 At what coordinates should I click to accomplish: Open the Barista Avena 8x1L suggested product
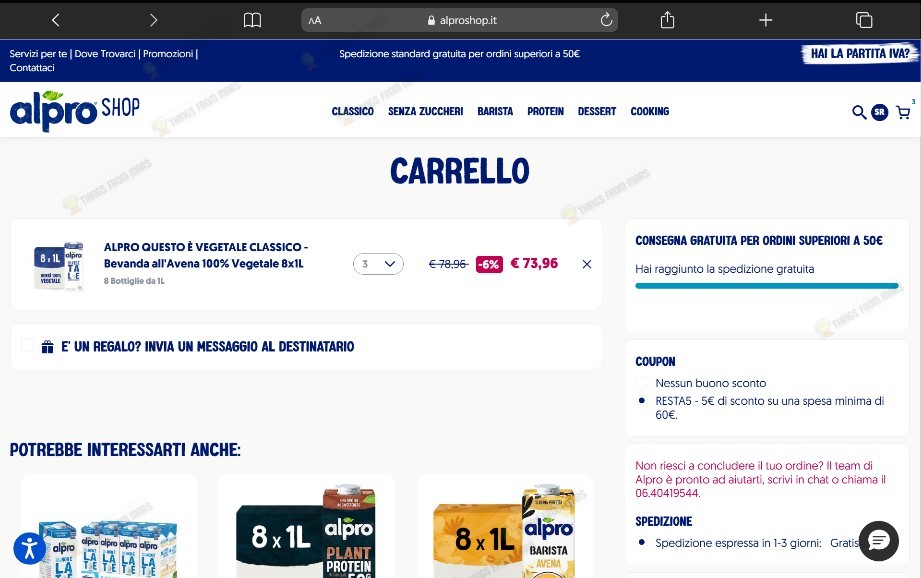pos(505,527)
